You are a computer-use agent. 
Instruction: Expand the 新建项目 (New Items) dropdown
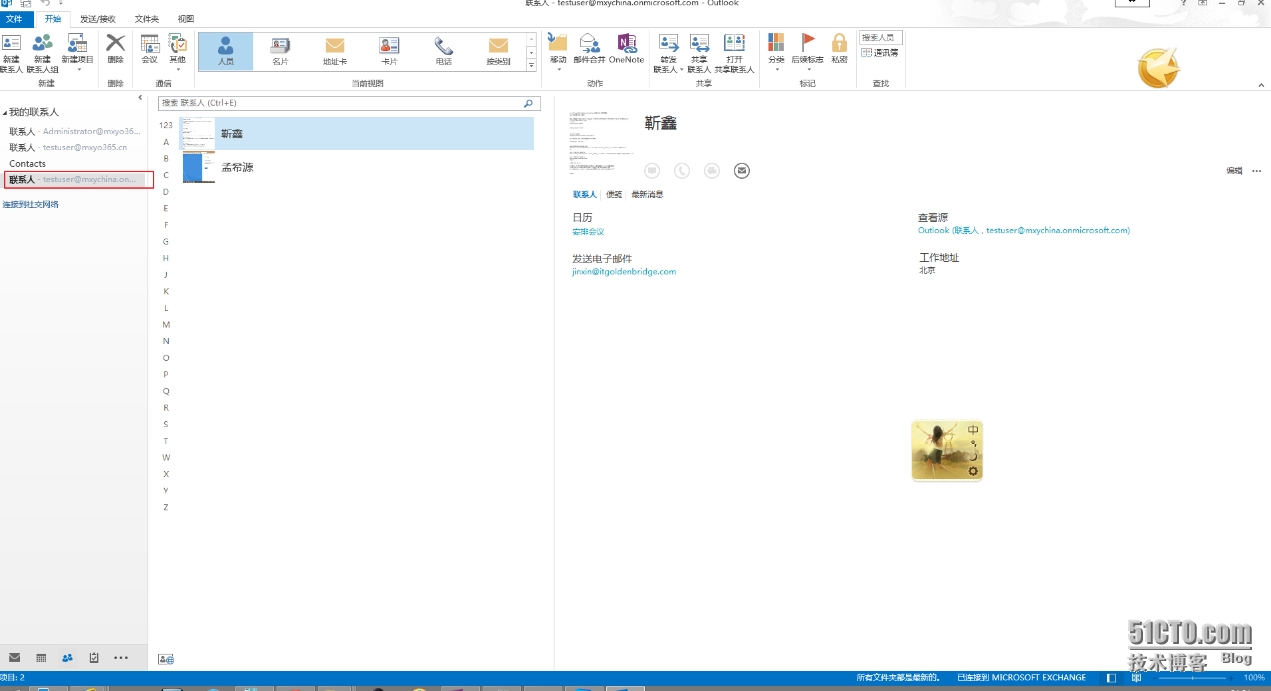pos(77,54)
